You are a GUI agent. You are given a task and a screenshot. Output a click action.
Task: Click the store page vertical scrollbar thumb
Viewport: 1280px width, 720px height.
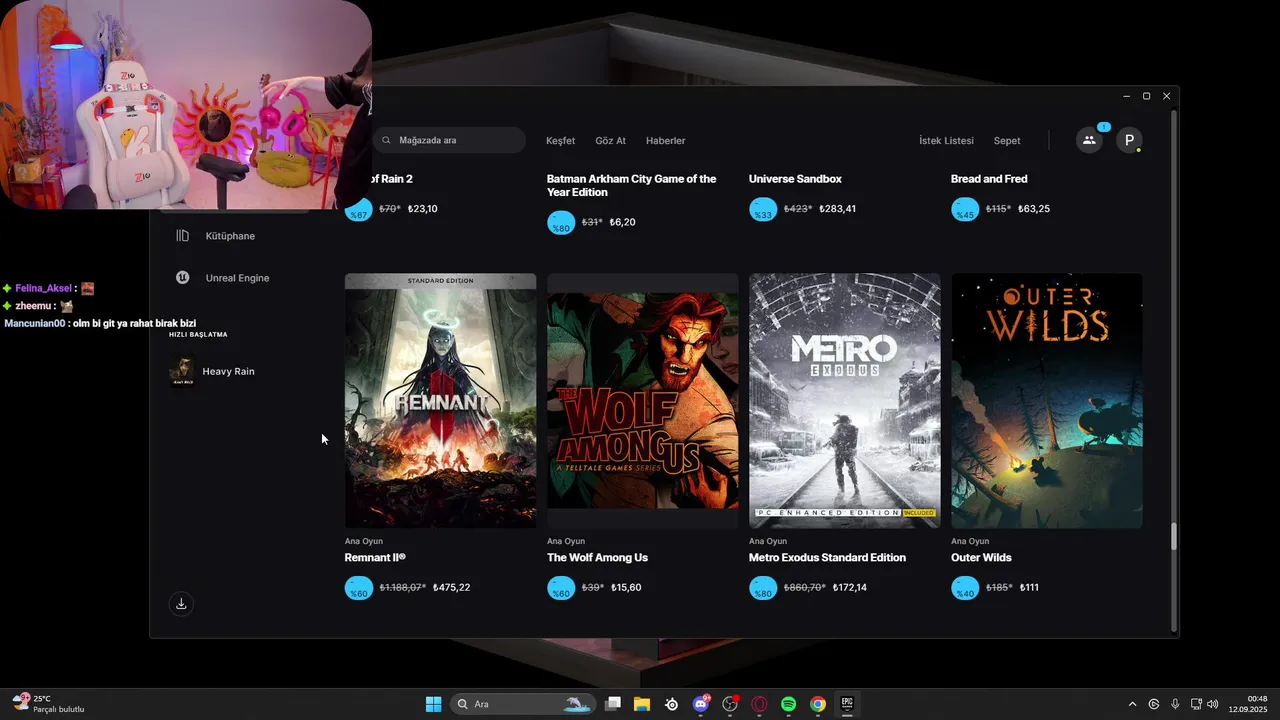coord(1174,536)
